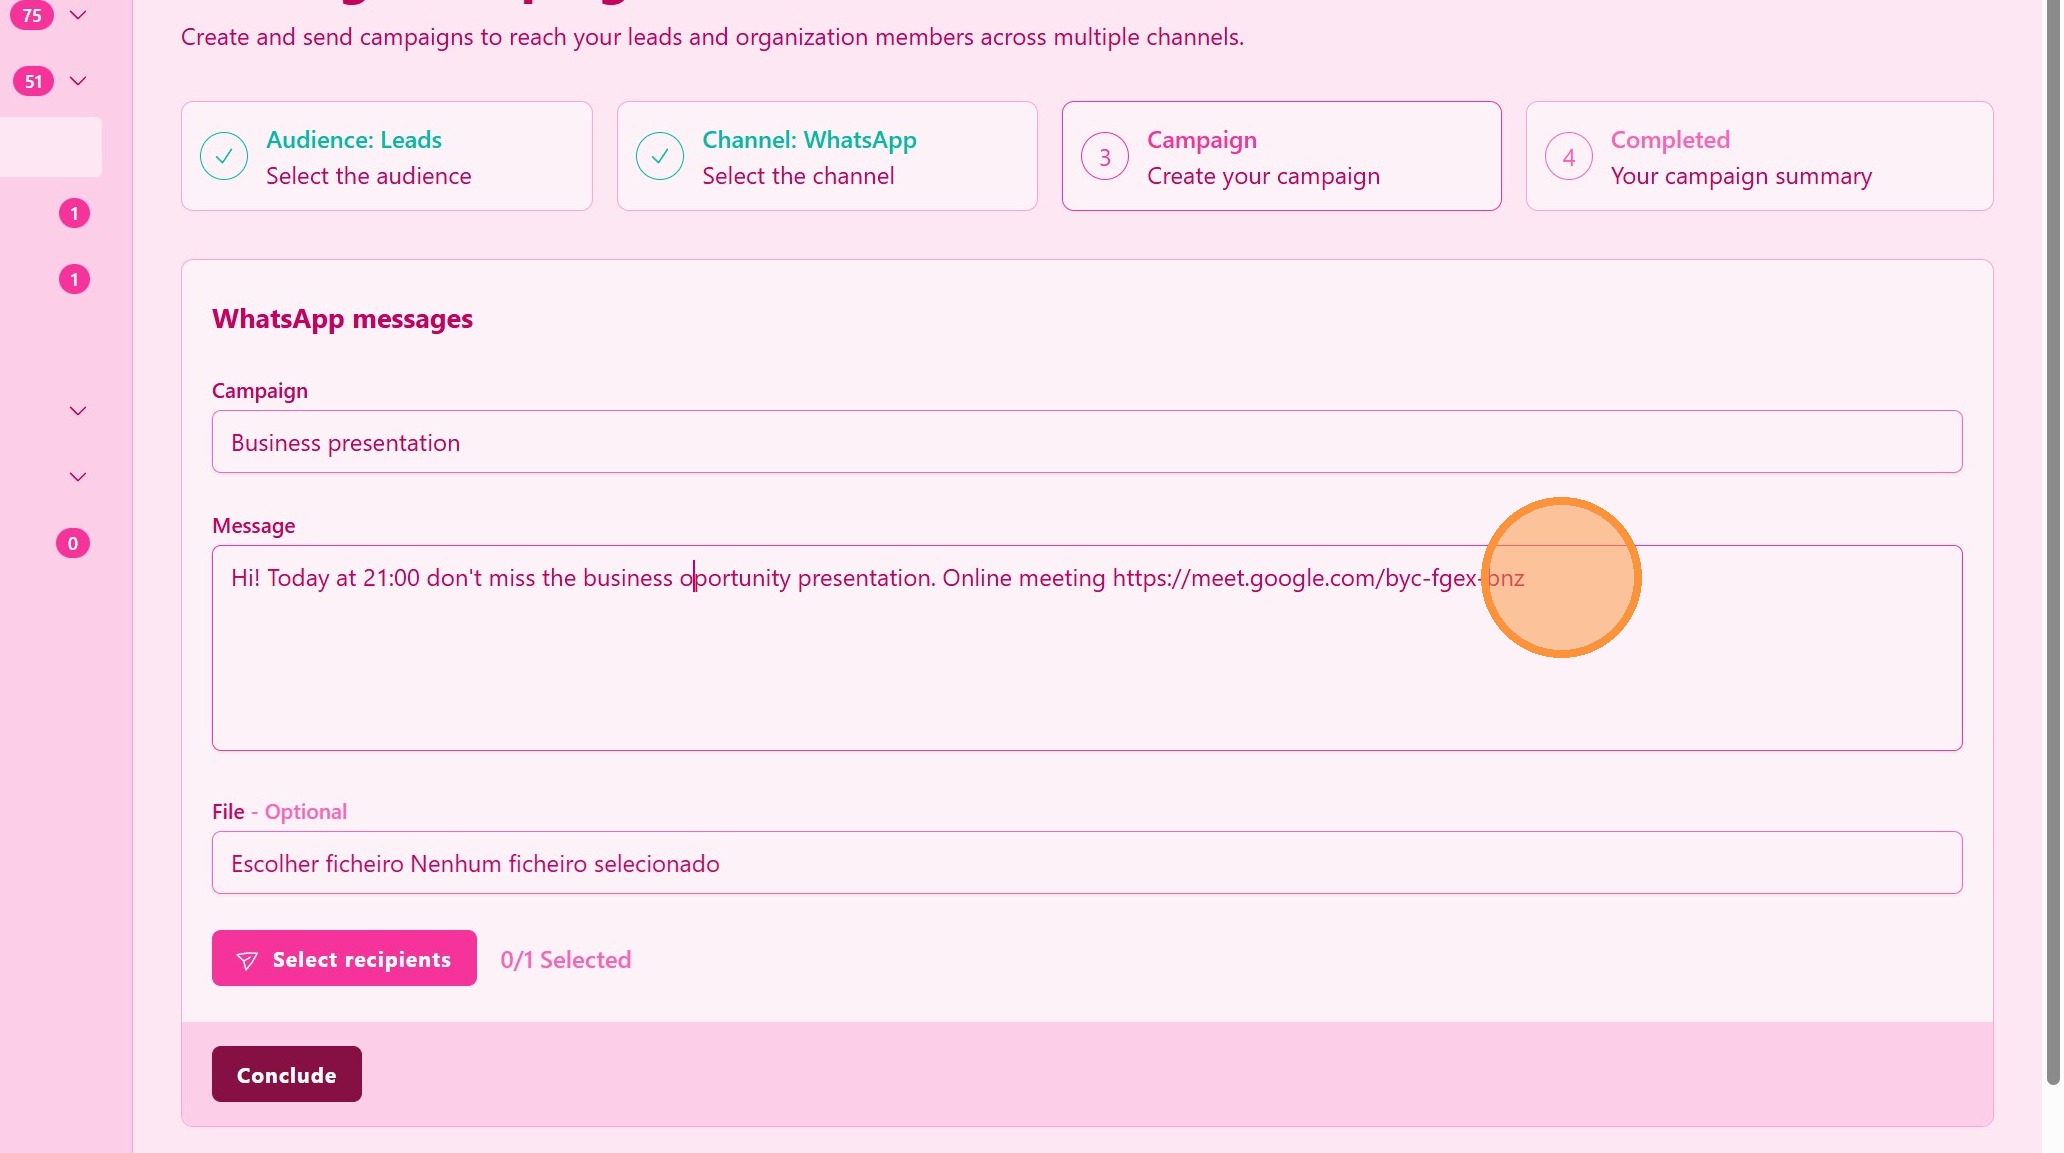Click the Audience Leads checkmark icon
The image size is (2064, 1153).
click(x=224, y=156)
